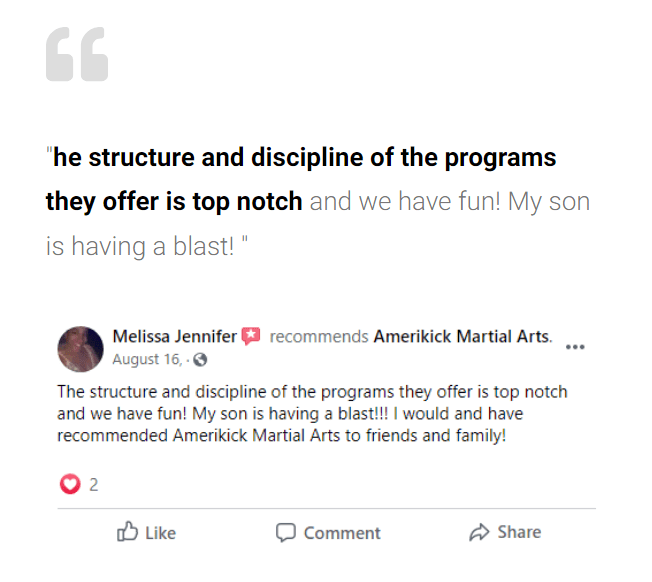Click the red recommendation star badge

[x=251, y=336]
